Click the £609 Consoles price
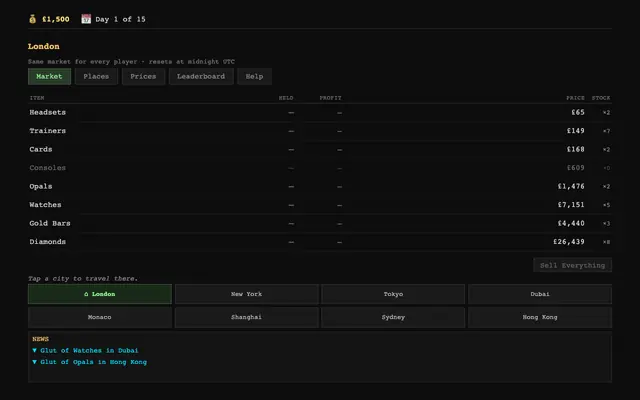This screenshot has width=640, height=400. click(x=576, y=168)
